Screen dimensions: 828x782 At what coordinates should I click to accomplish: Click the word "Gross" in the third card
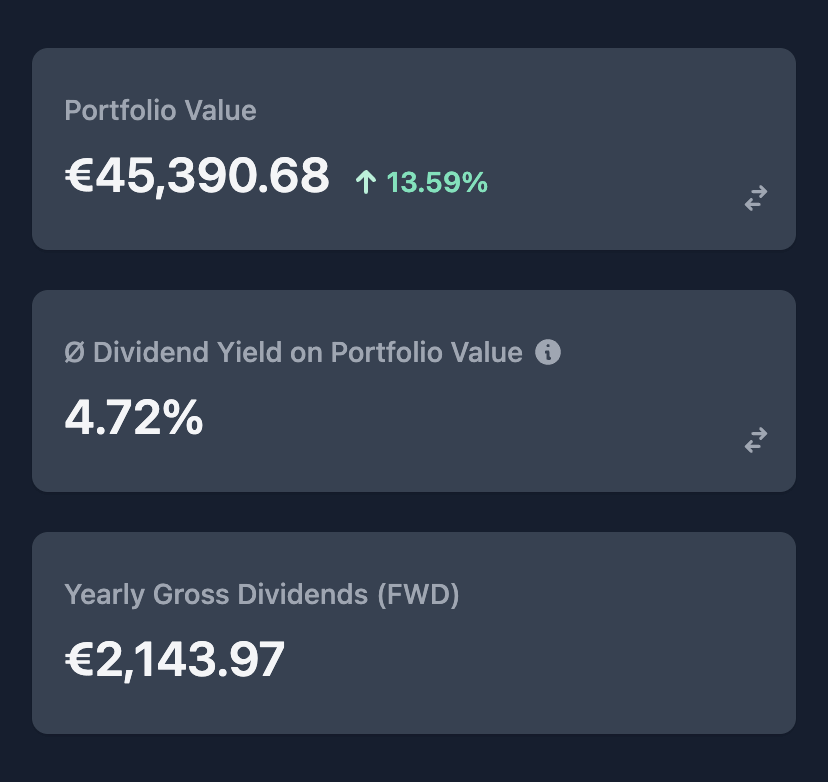(191, 594)
